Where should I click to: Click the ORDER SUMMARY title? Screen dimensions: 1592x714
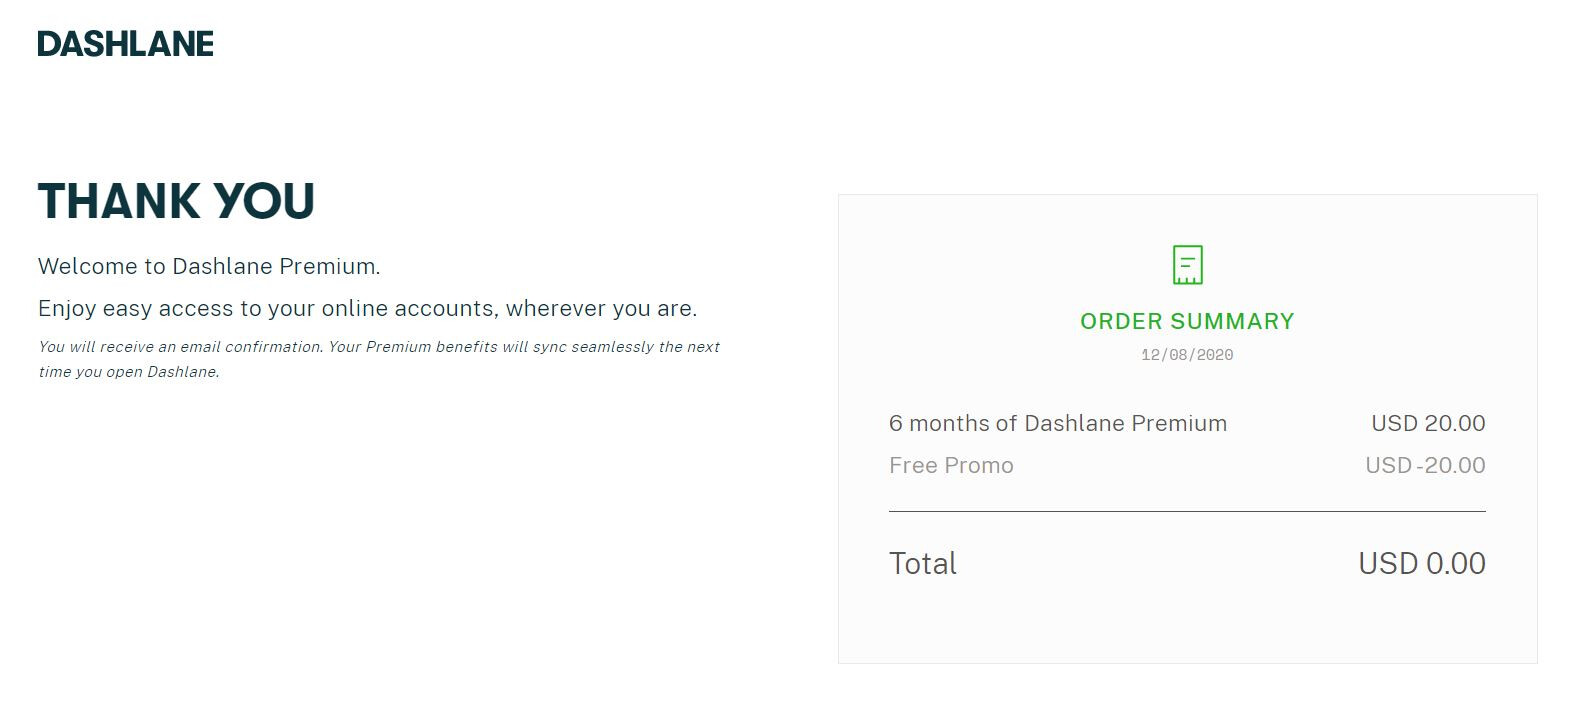(x=1187, y=322)
